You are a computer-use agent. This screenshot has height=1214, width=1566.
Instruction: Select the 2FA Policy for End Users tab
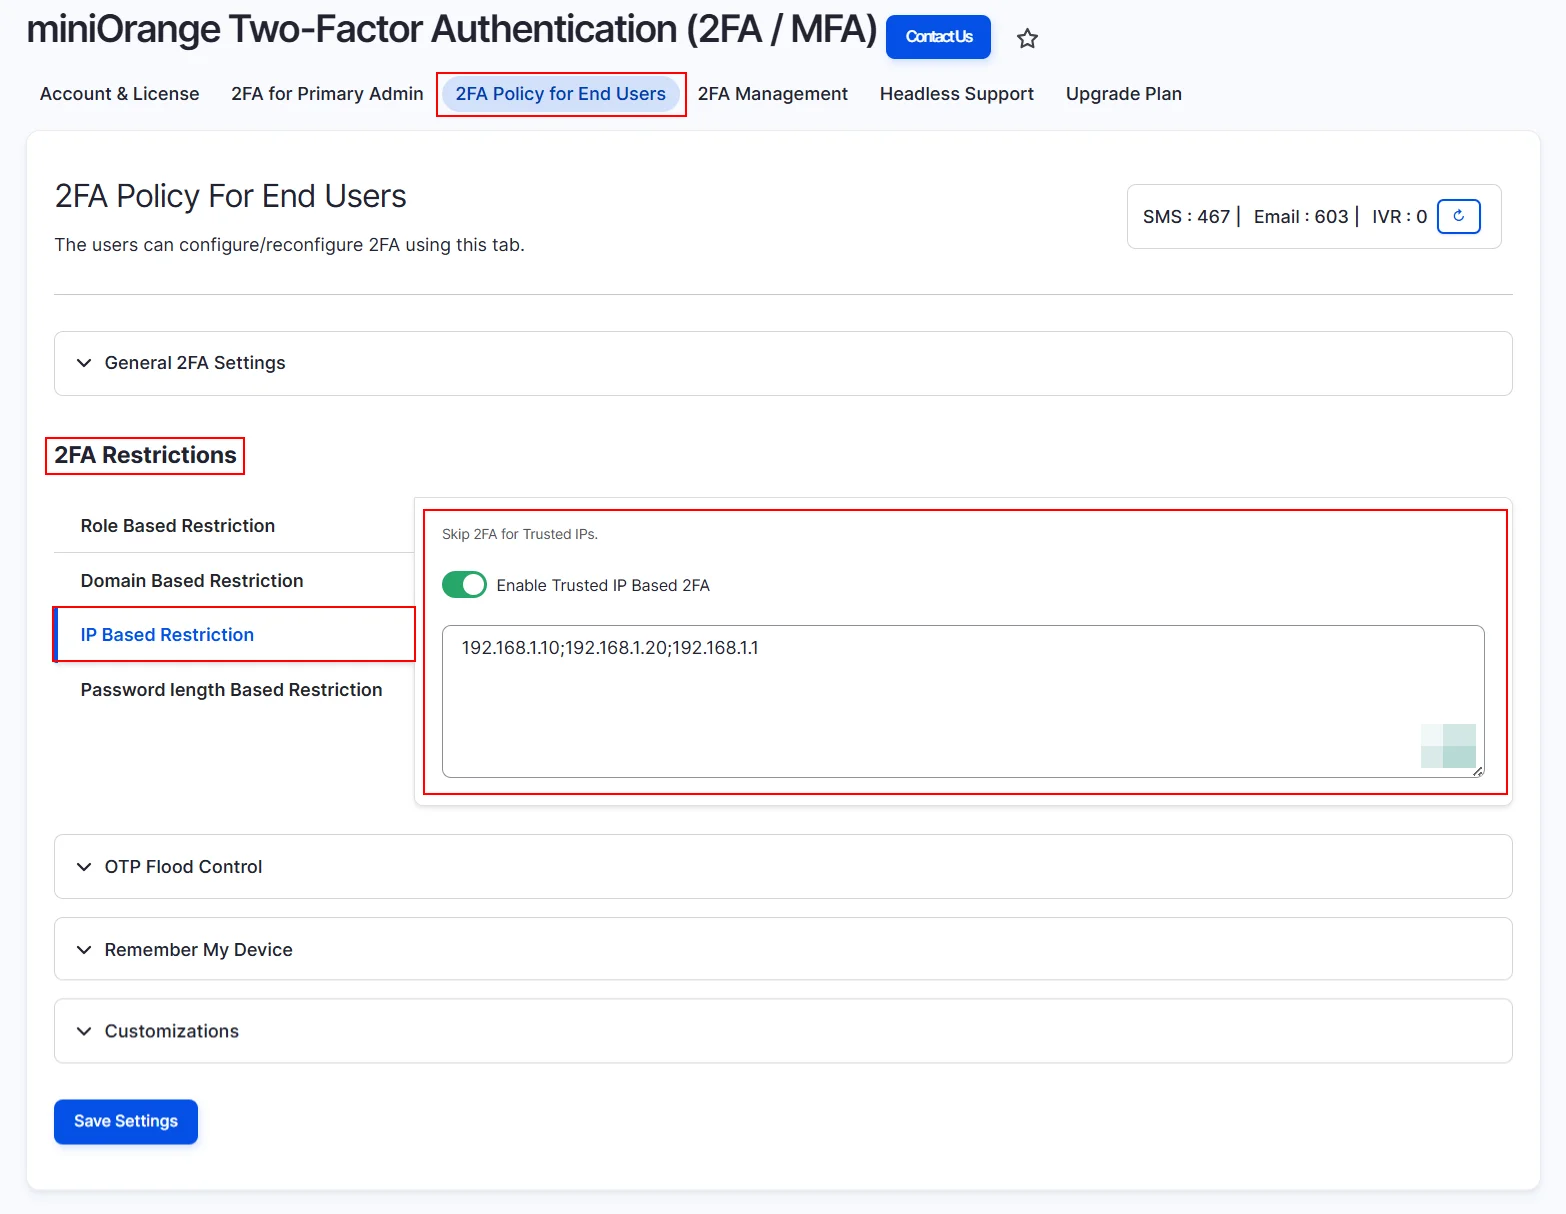click(561, 94)
